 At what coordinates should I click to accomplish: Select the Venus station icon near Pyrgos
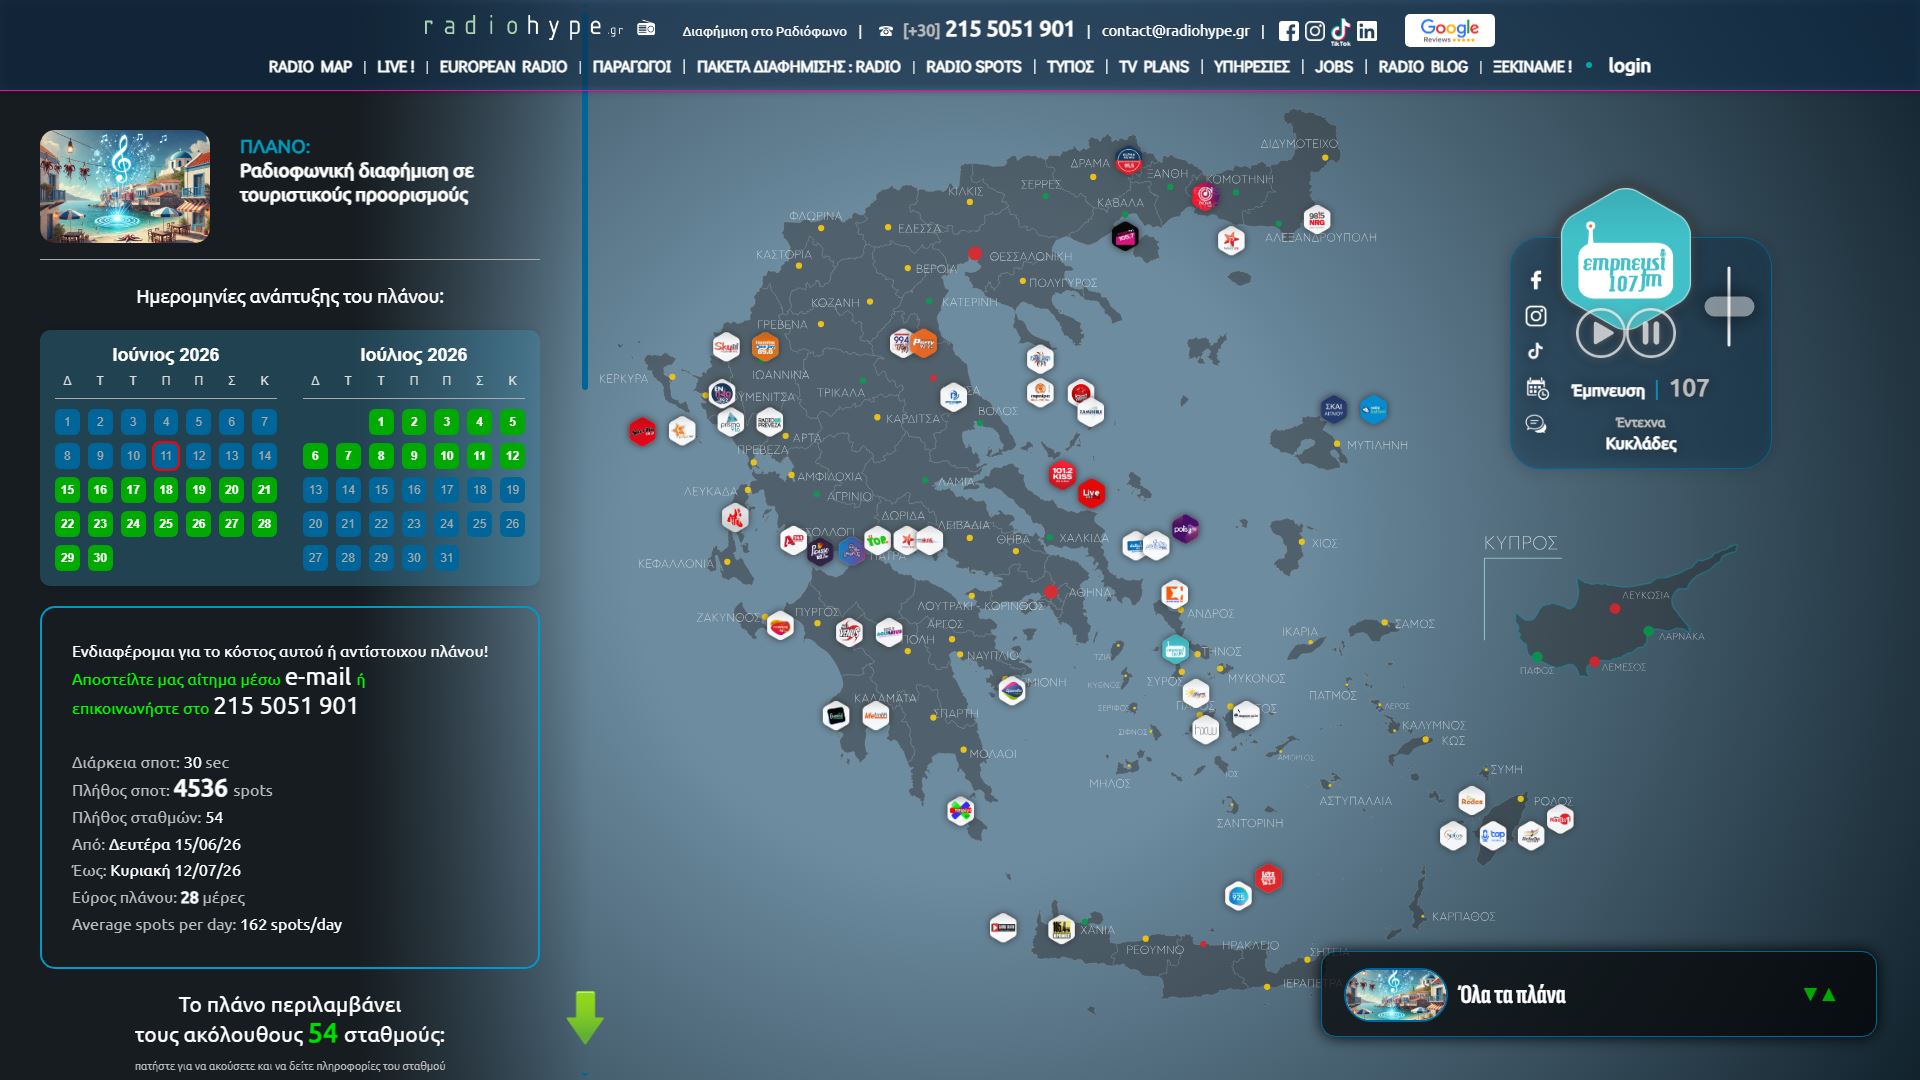point(849,632)
